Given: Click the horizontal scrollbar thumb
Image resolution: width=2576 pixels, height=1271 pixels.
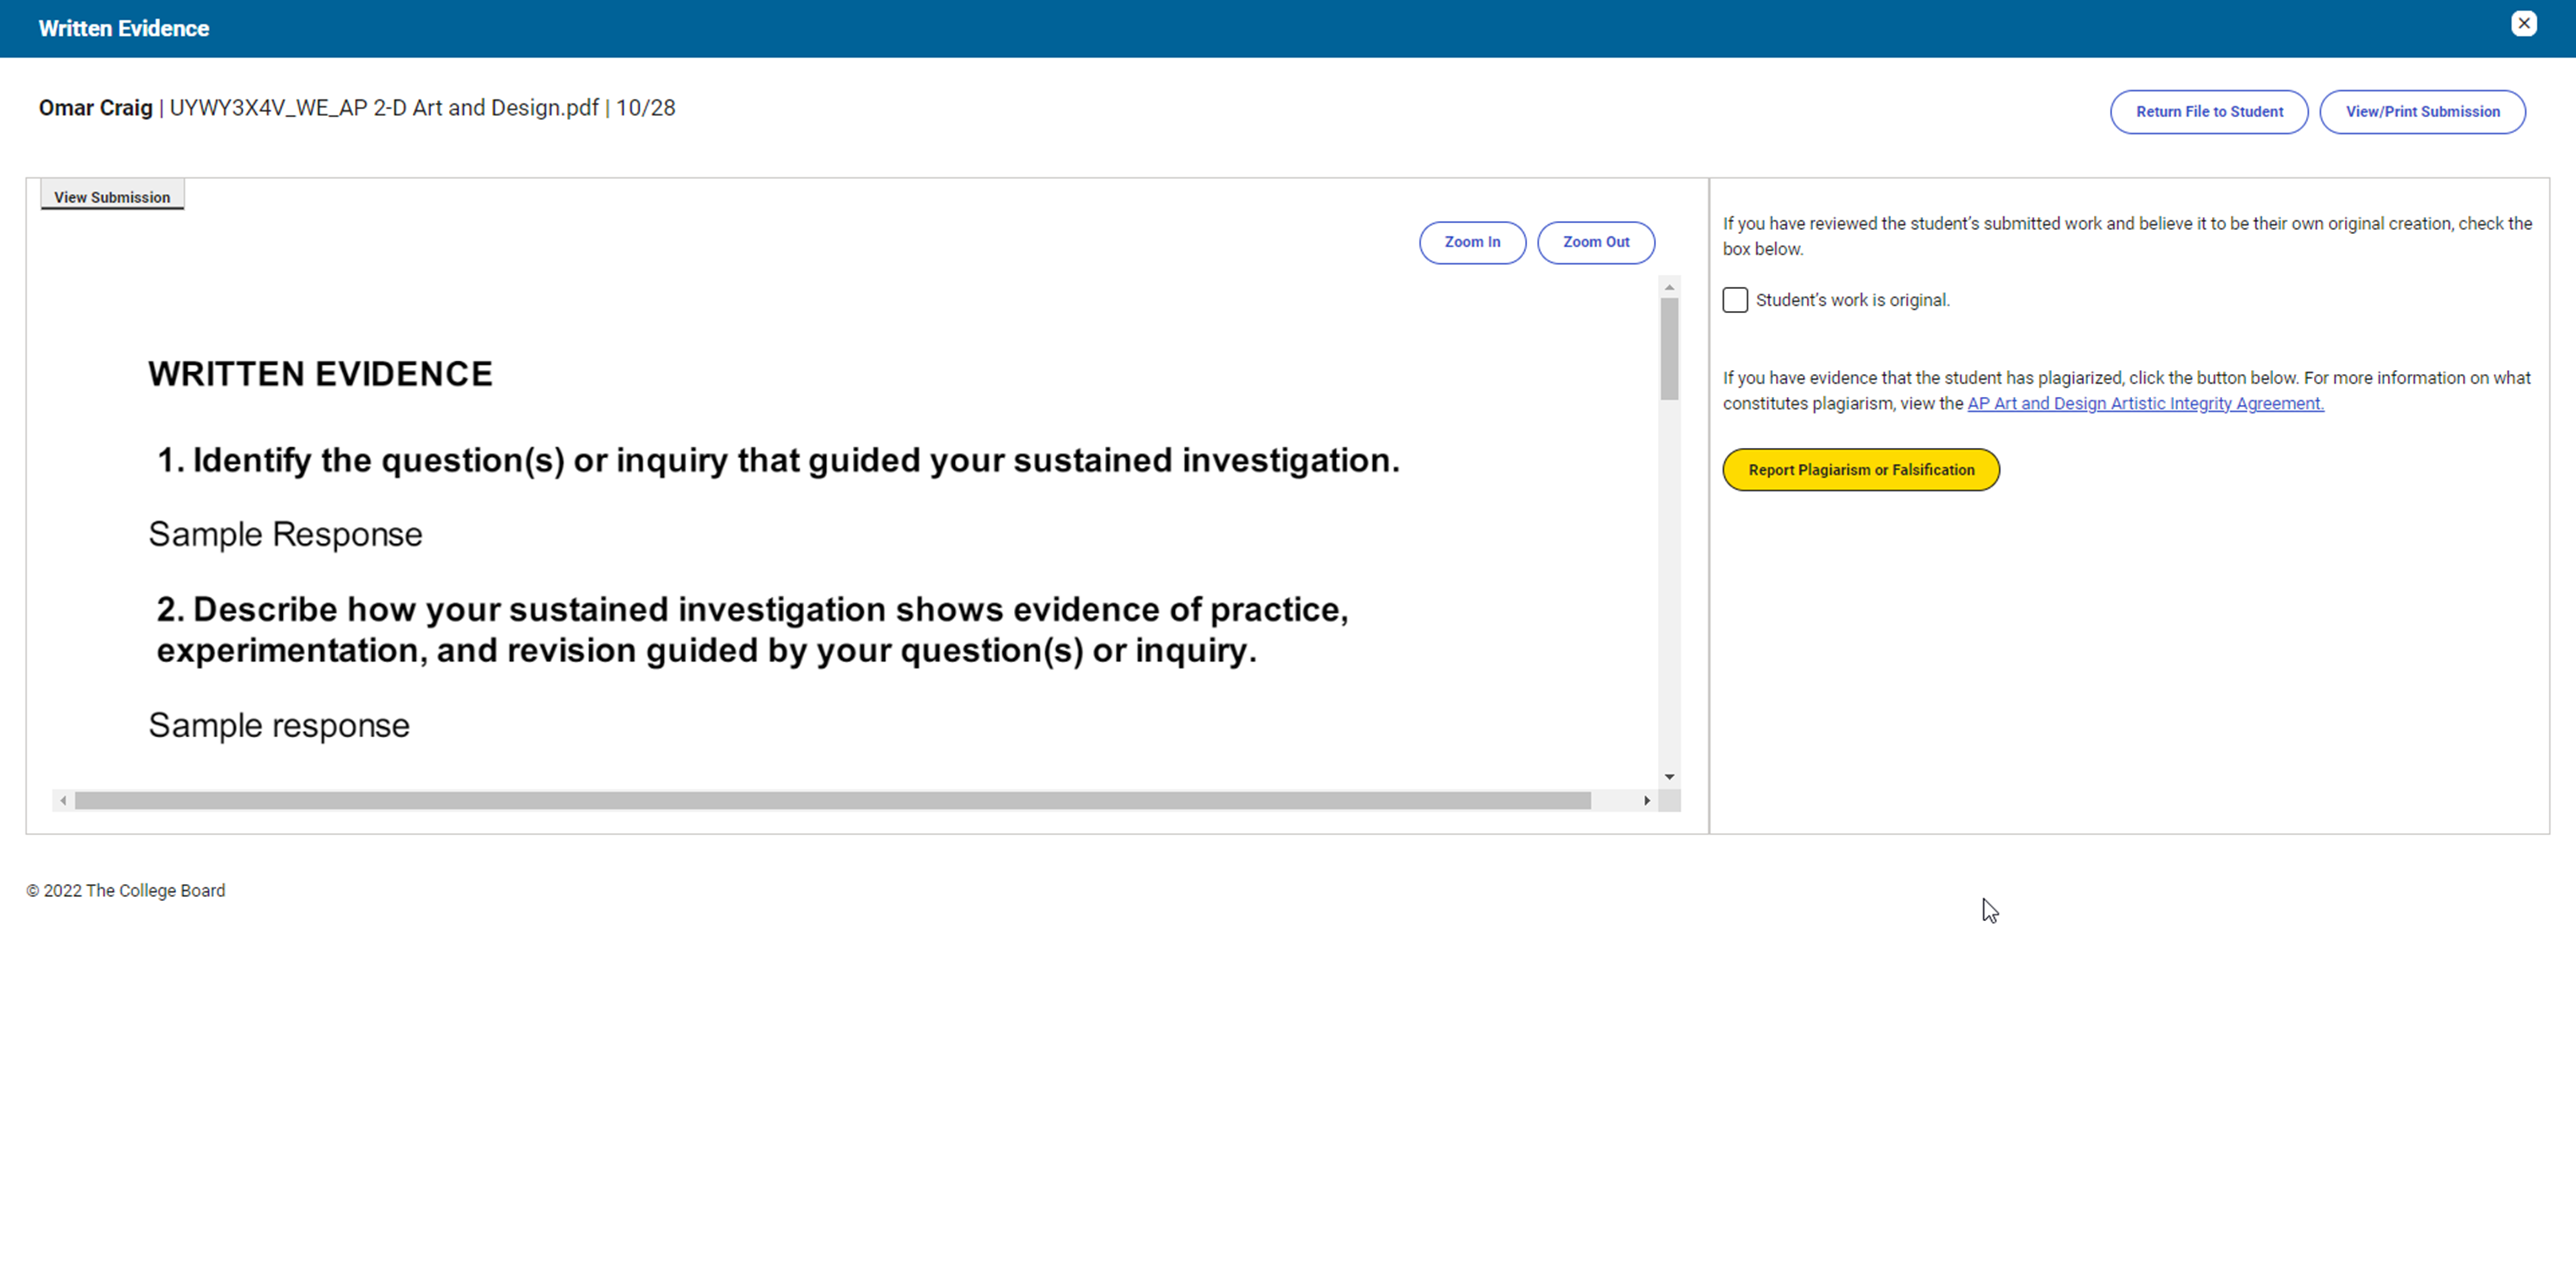Looking at the screenshot, I should [832, 800].
